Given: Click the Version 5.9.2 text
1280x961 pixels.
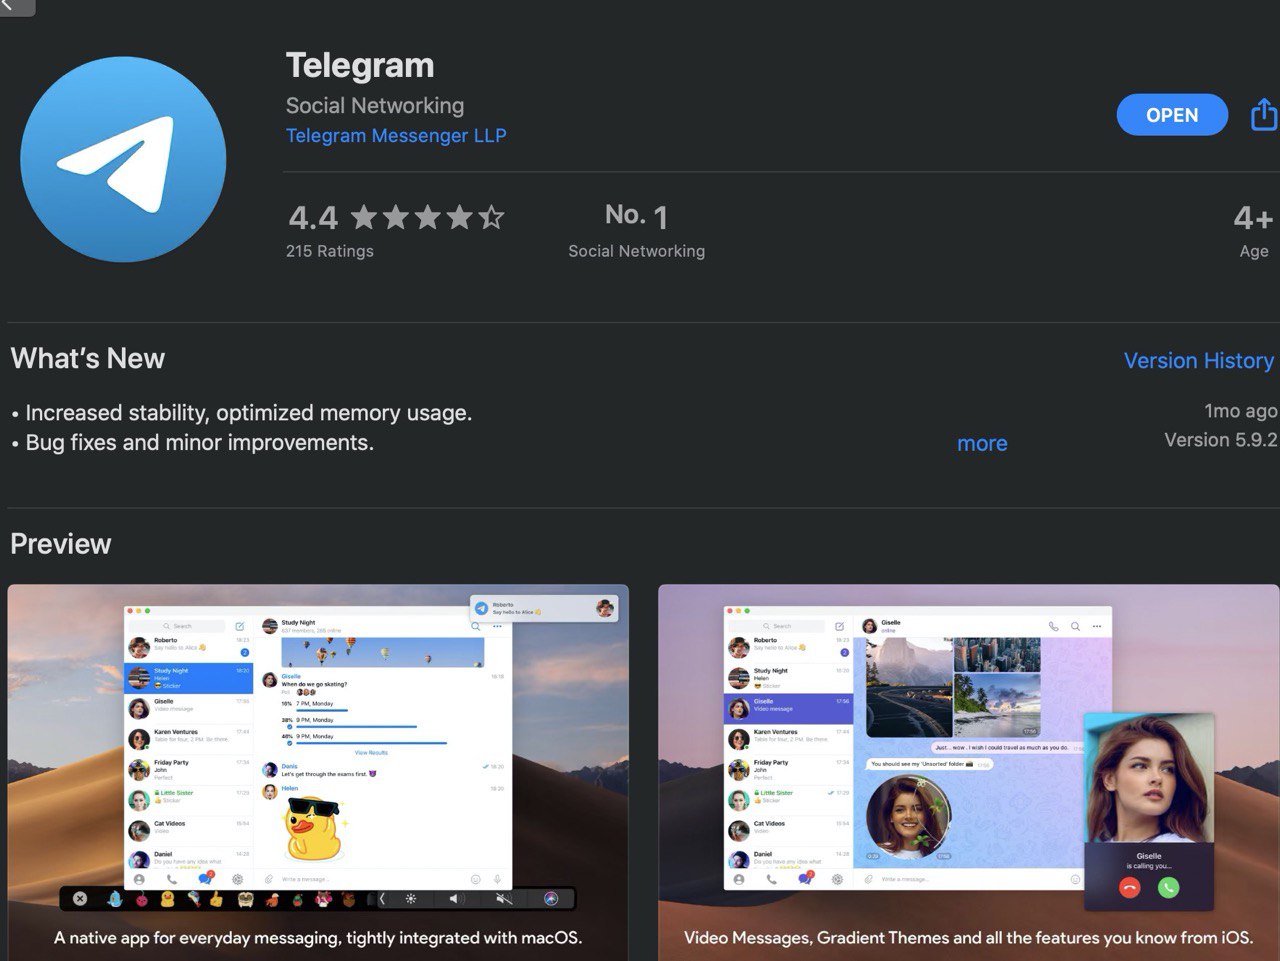Looking at the screenshot, I should (x=1221, y=440).
